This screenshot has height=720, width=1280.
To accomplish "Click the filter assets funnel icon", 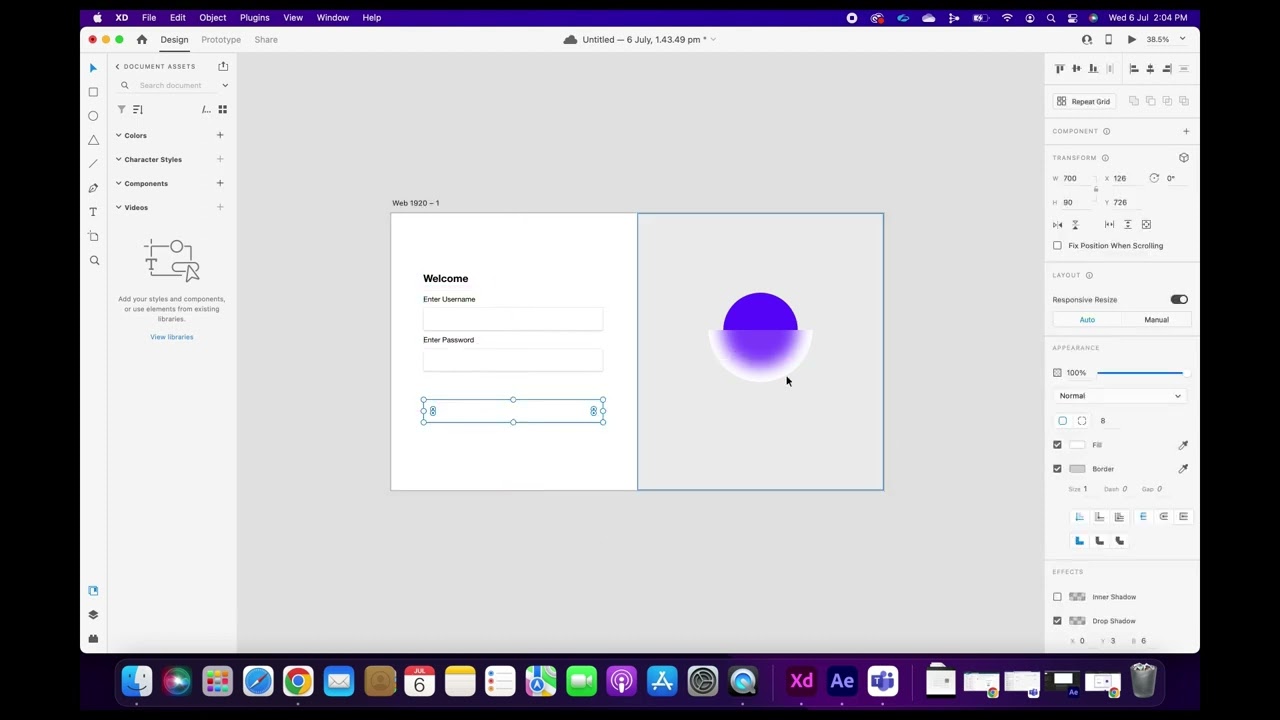I will 122,109.
